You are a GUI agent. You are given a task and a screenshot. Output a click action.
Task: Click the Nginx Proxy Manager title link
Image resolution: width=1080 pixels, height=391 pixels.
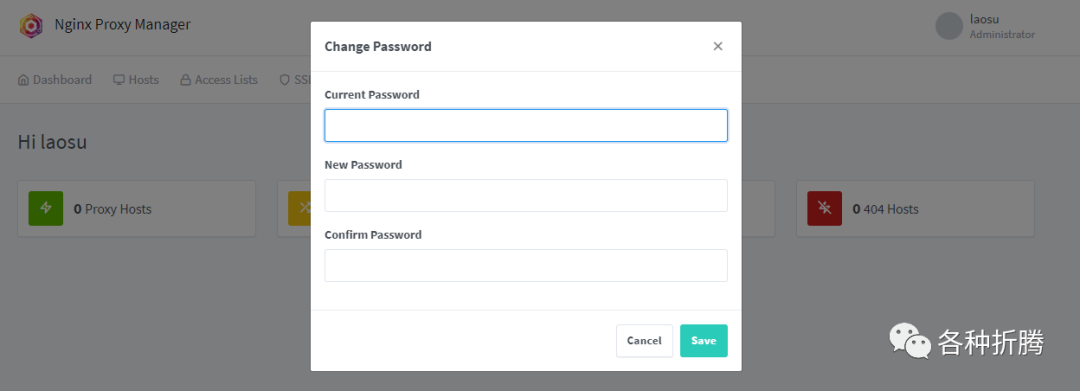123,25
